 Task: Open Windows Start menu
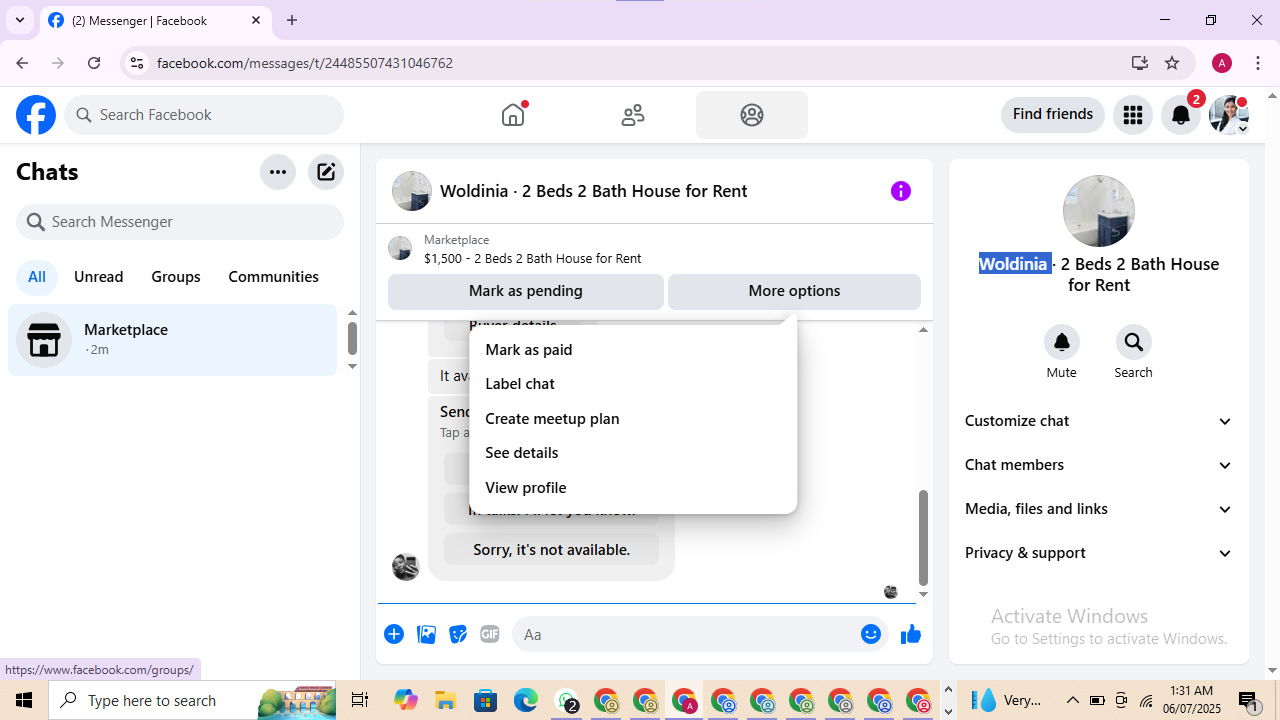(x=24, y=700)
